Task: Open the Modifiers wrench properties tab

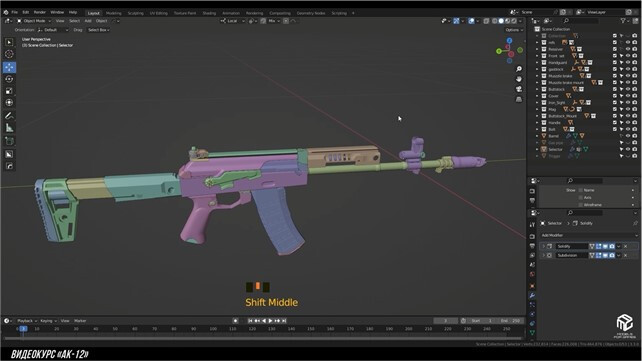Action: point(532,295)
